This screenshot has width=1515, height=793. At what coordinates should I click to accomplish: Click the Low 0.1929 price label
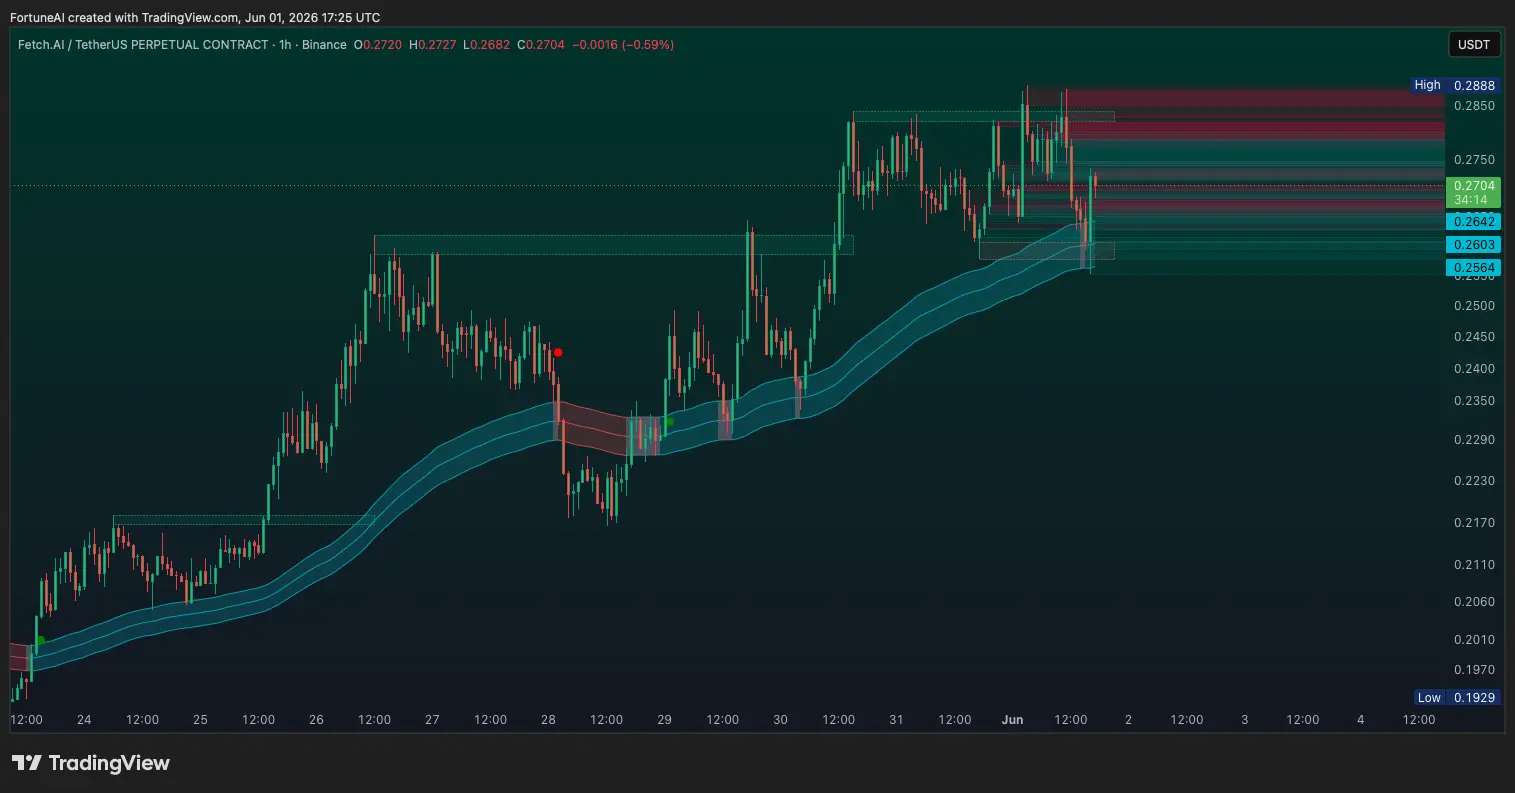[1458, 697]
